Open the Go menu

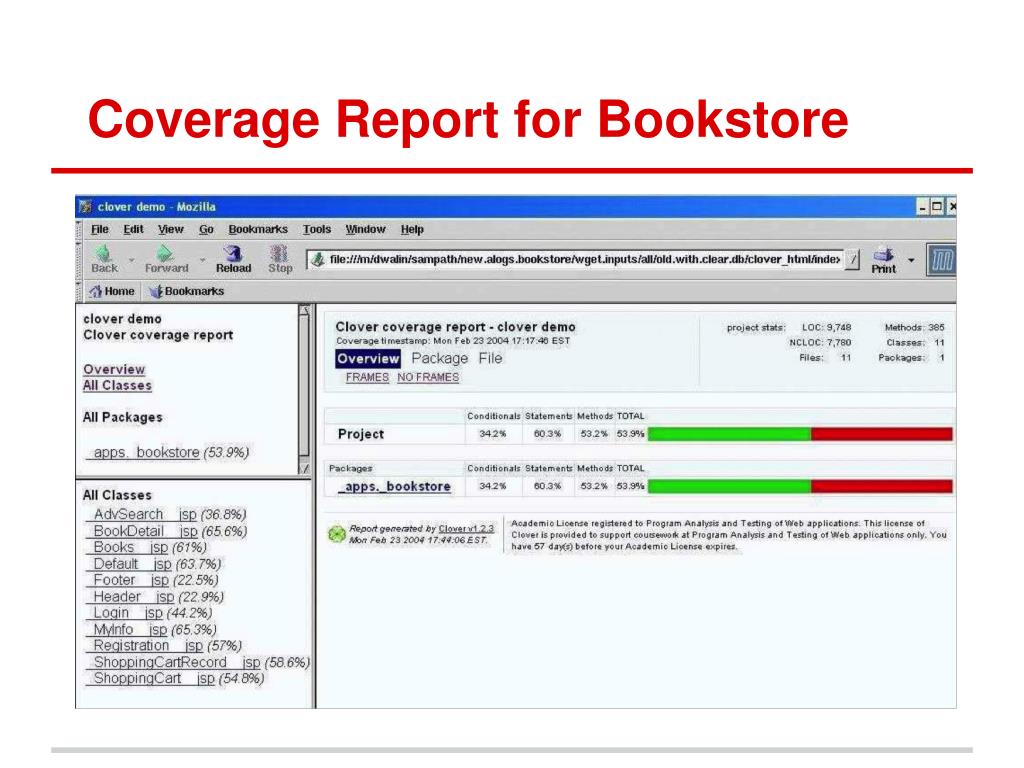click(x=206, y=229)
